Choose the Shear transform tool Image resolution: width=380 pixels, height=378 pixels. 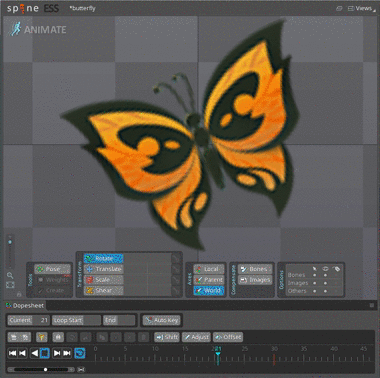104,290
